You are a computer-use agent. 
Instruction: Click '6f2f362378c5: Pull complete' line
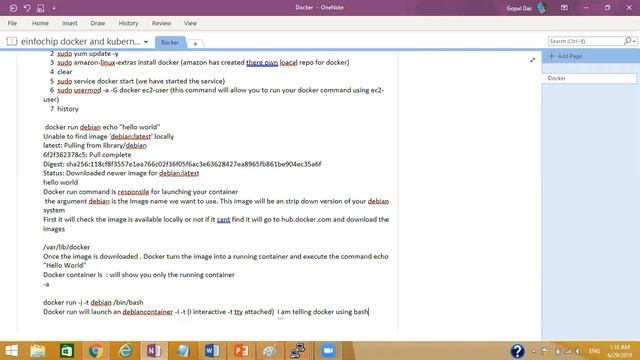pos(87,155)
